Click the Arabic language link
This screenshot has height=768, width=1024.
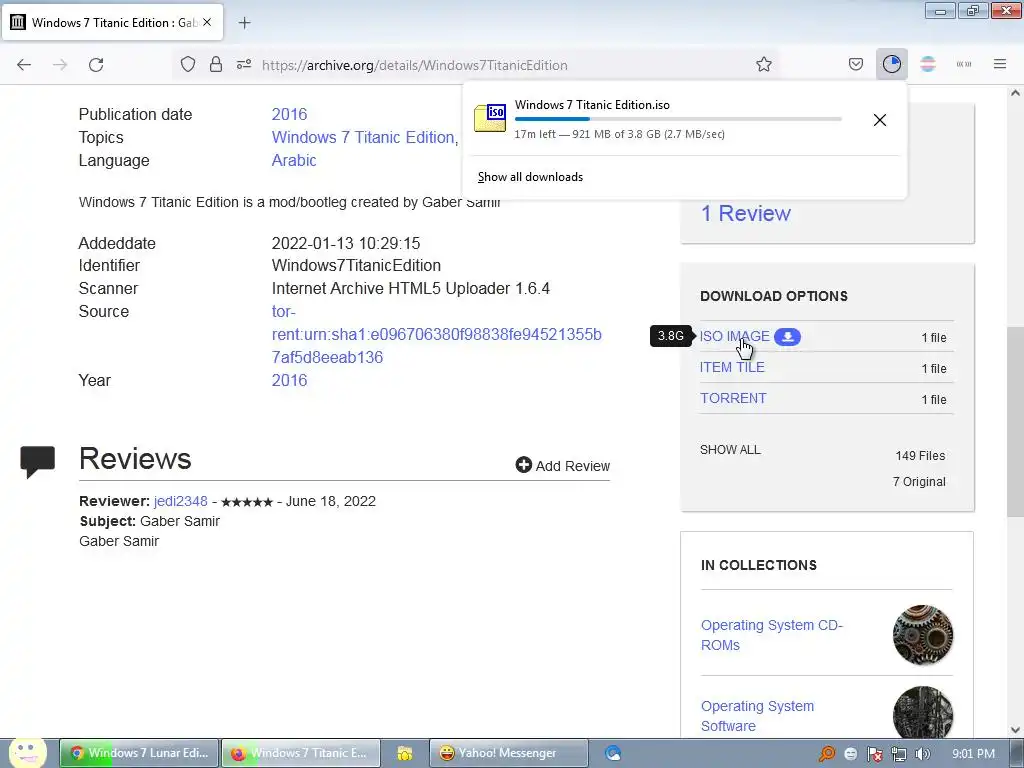(294, 160)
